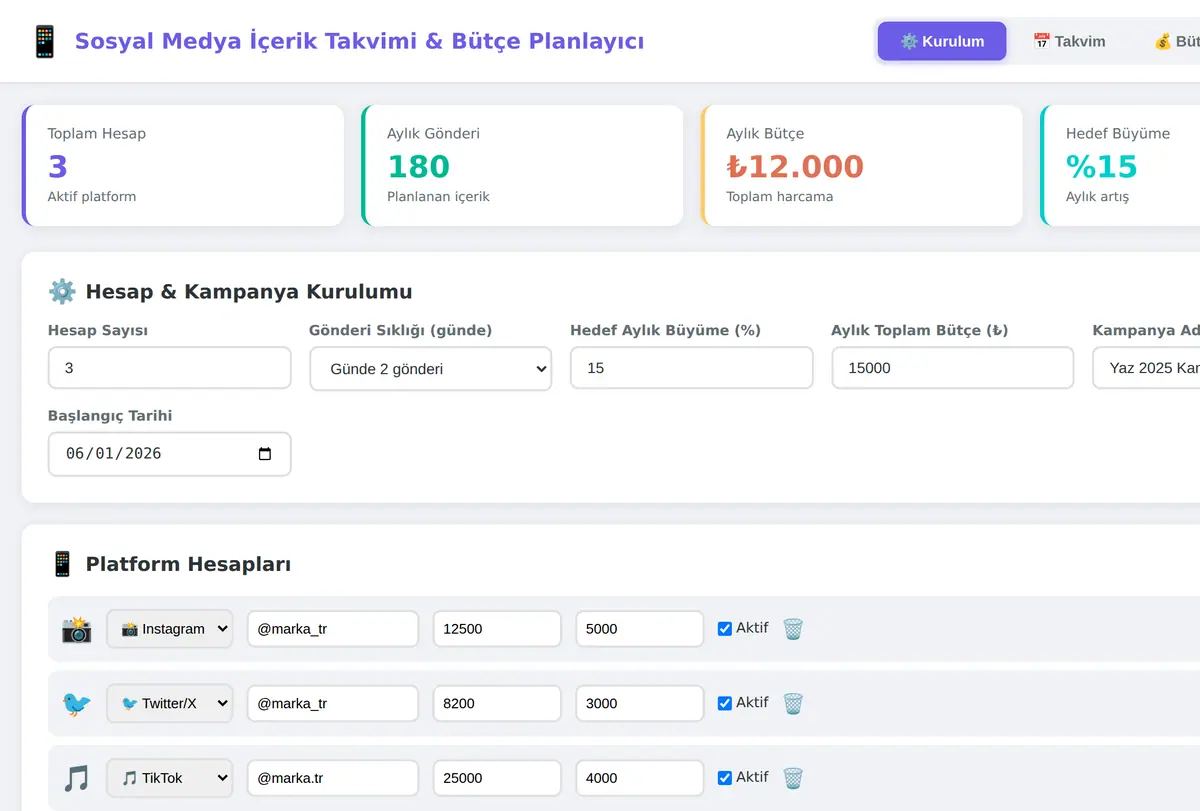Click the Planlanan içerik caption
The image size is (1200, 811).
coord(438,196)
